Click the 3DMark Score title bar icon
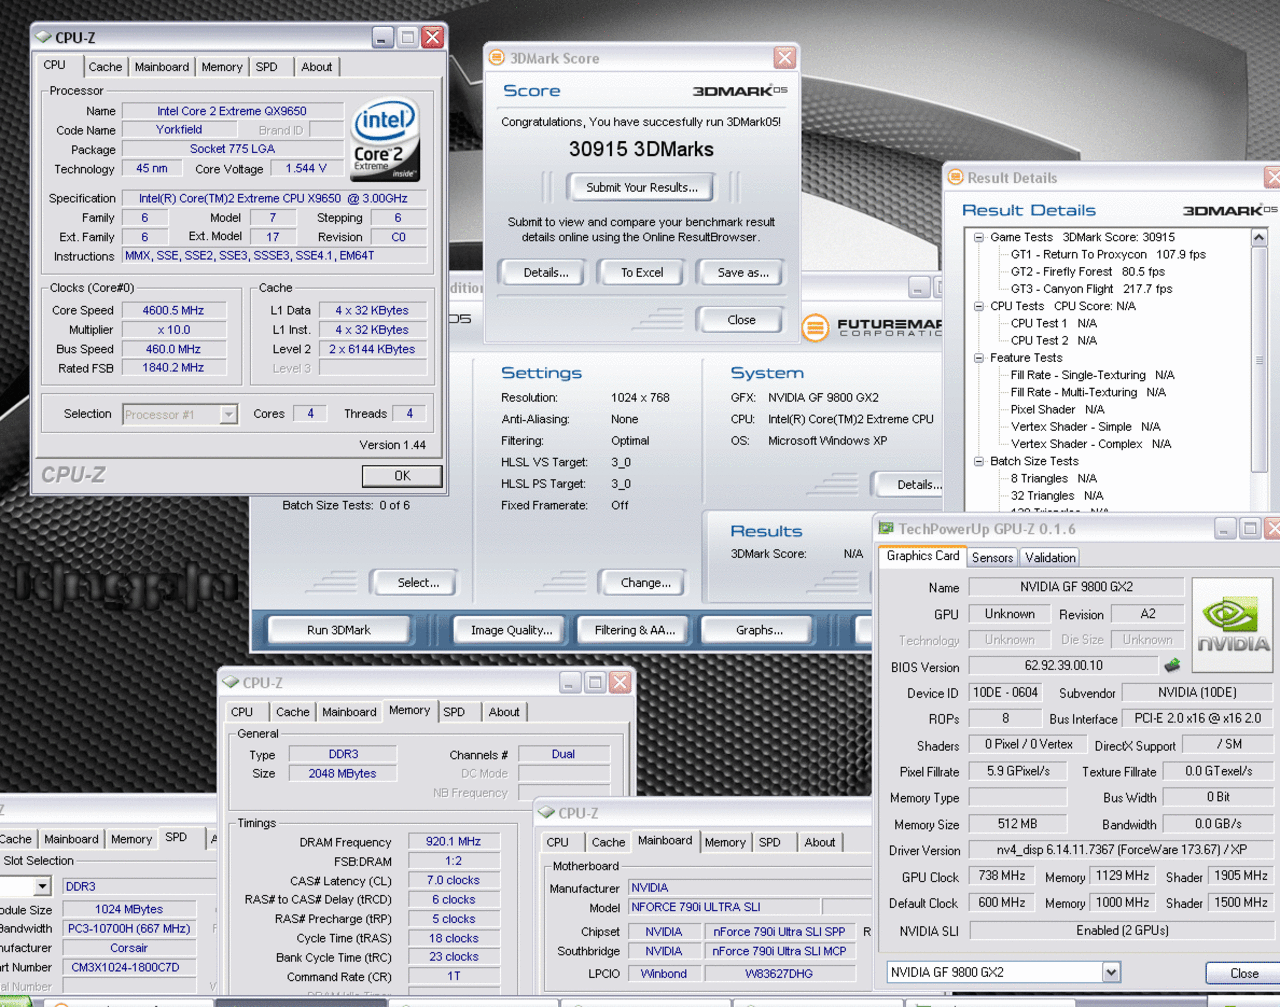1280x1007 pixels. coord(496,58)
